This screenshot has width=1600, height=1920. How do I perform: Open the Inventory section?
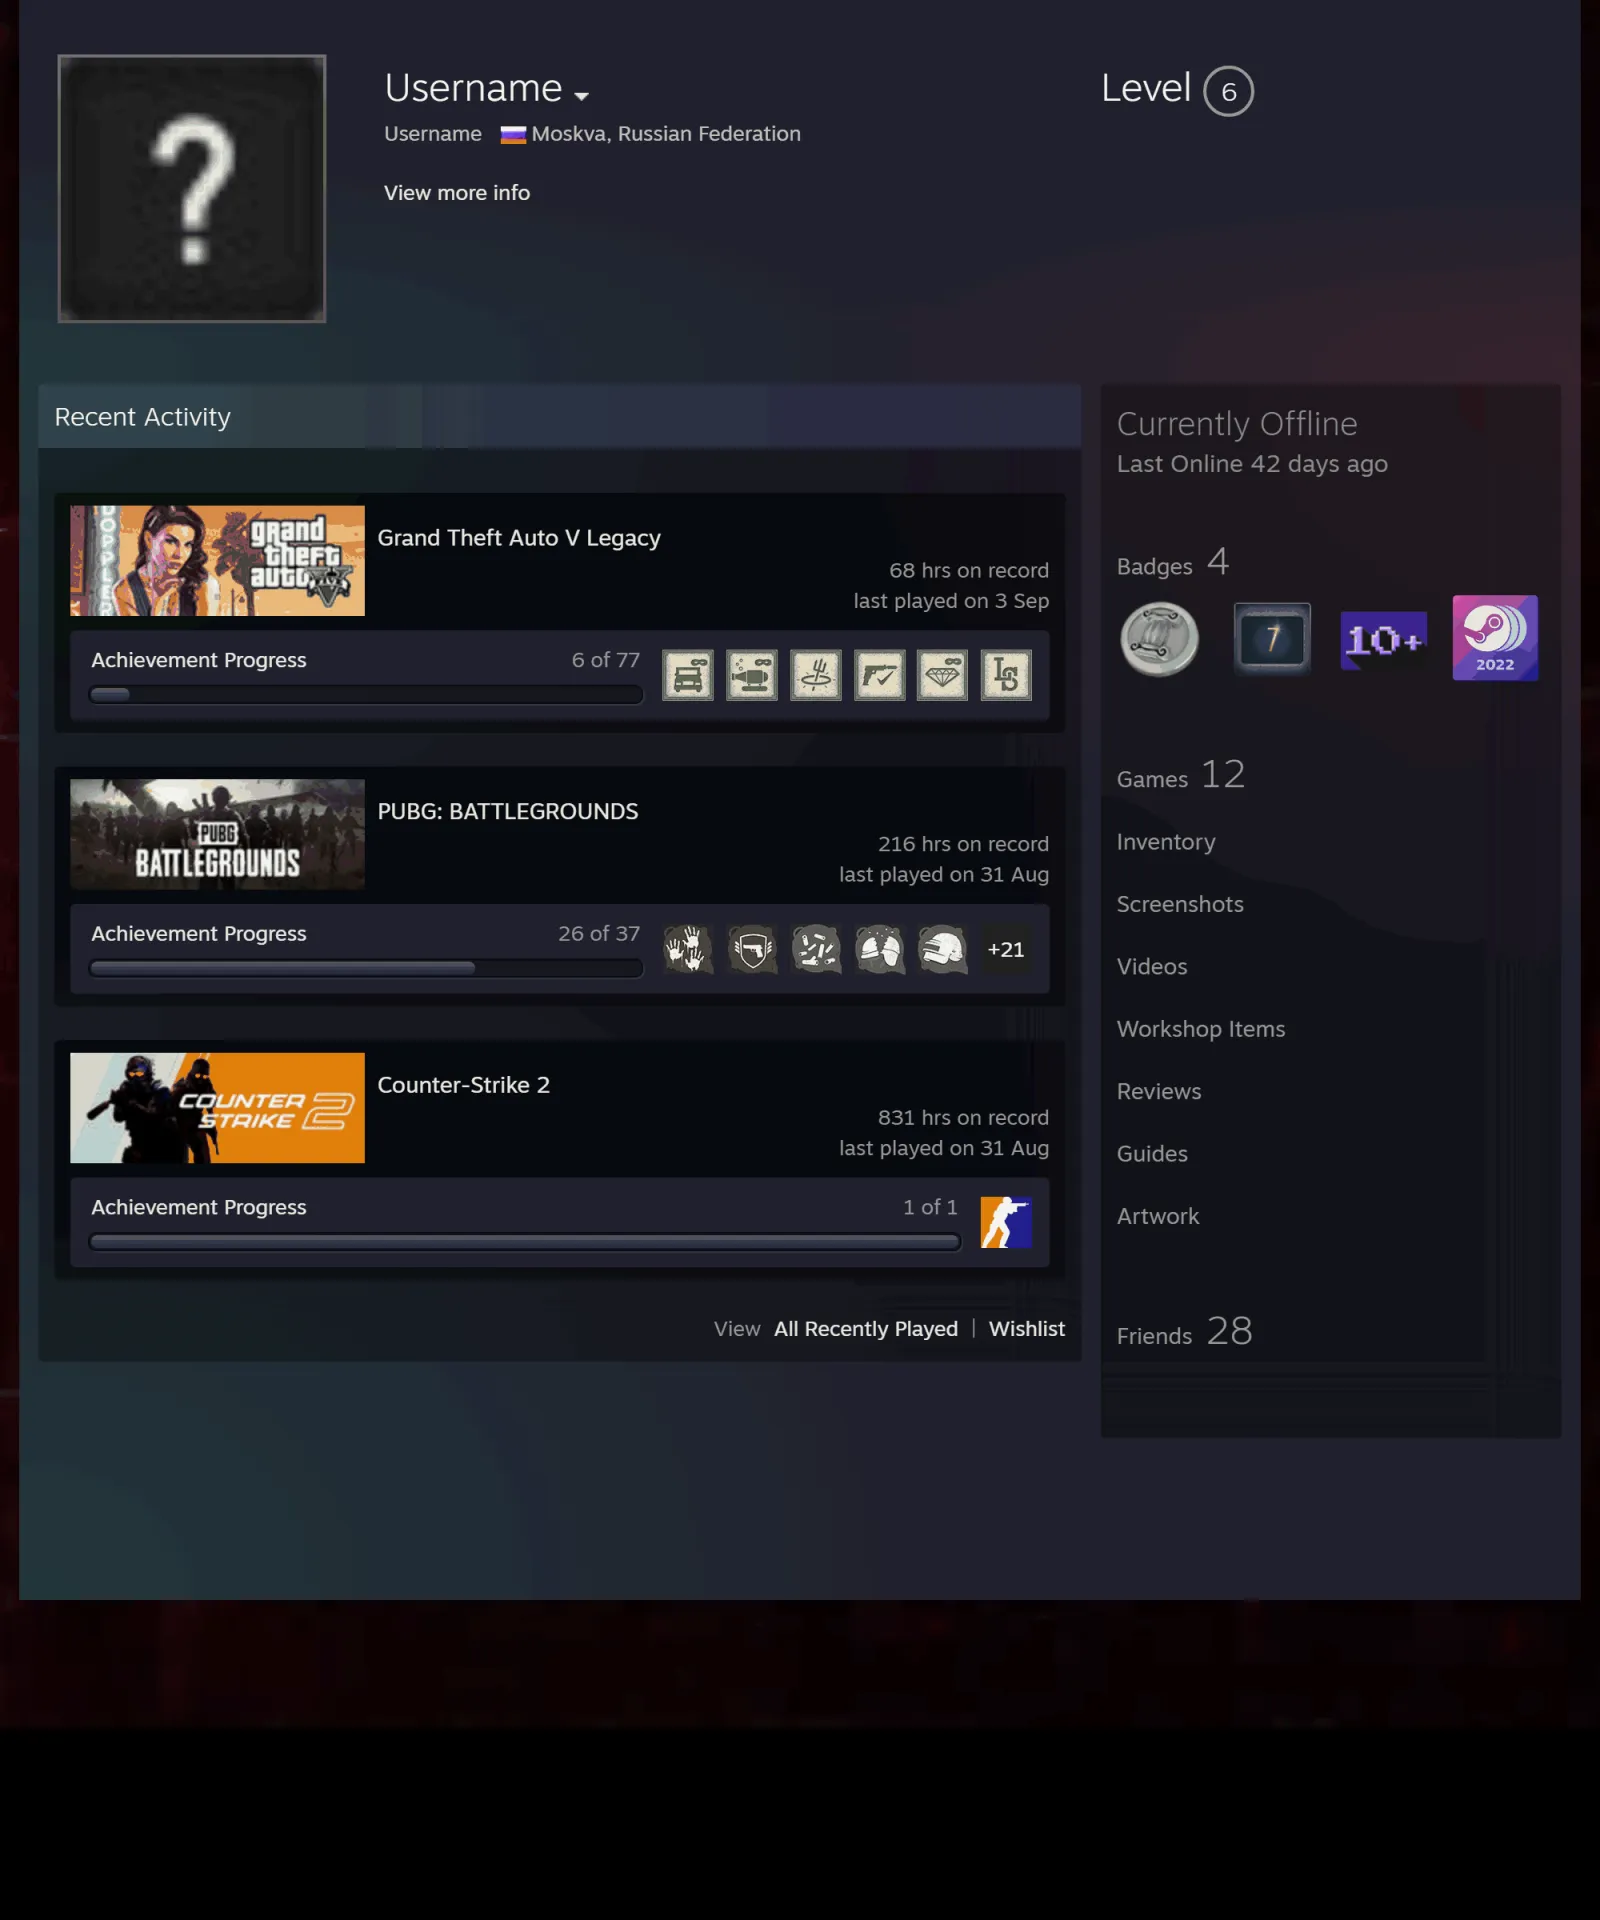(x=1166, y=842)
